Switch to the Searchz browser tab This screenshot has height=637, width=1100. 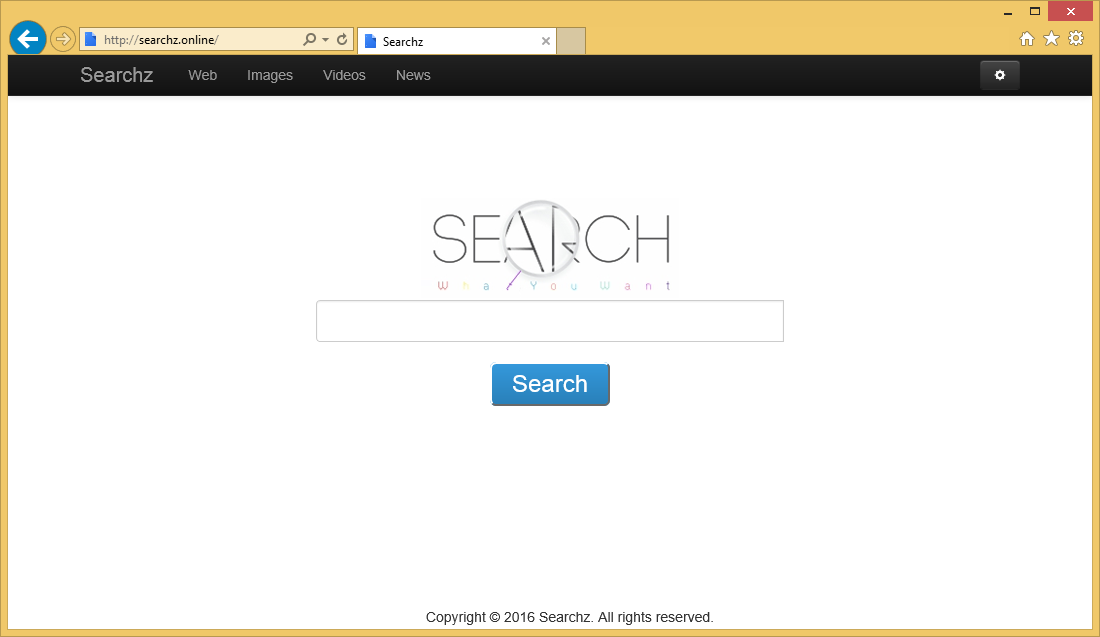click(x=455, y=41)
